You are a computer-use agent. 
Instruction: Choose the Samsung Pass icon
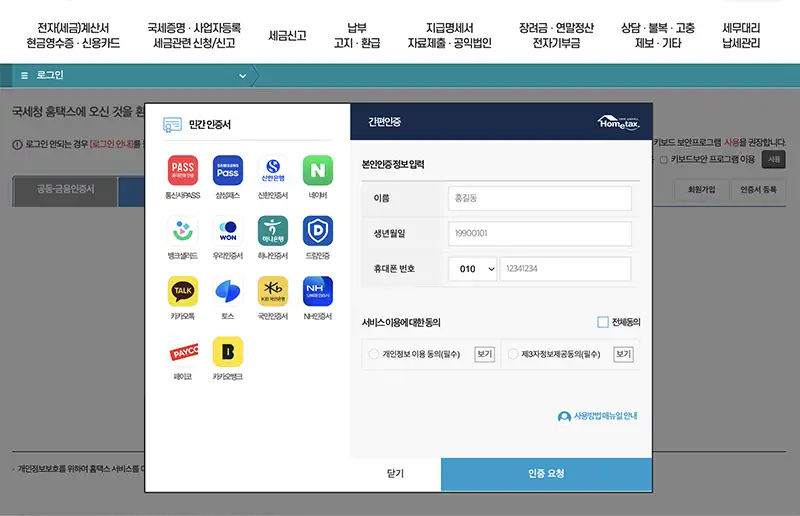click(228, 170)
